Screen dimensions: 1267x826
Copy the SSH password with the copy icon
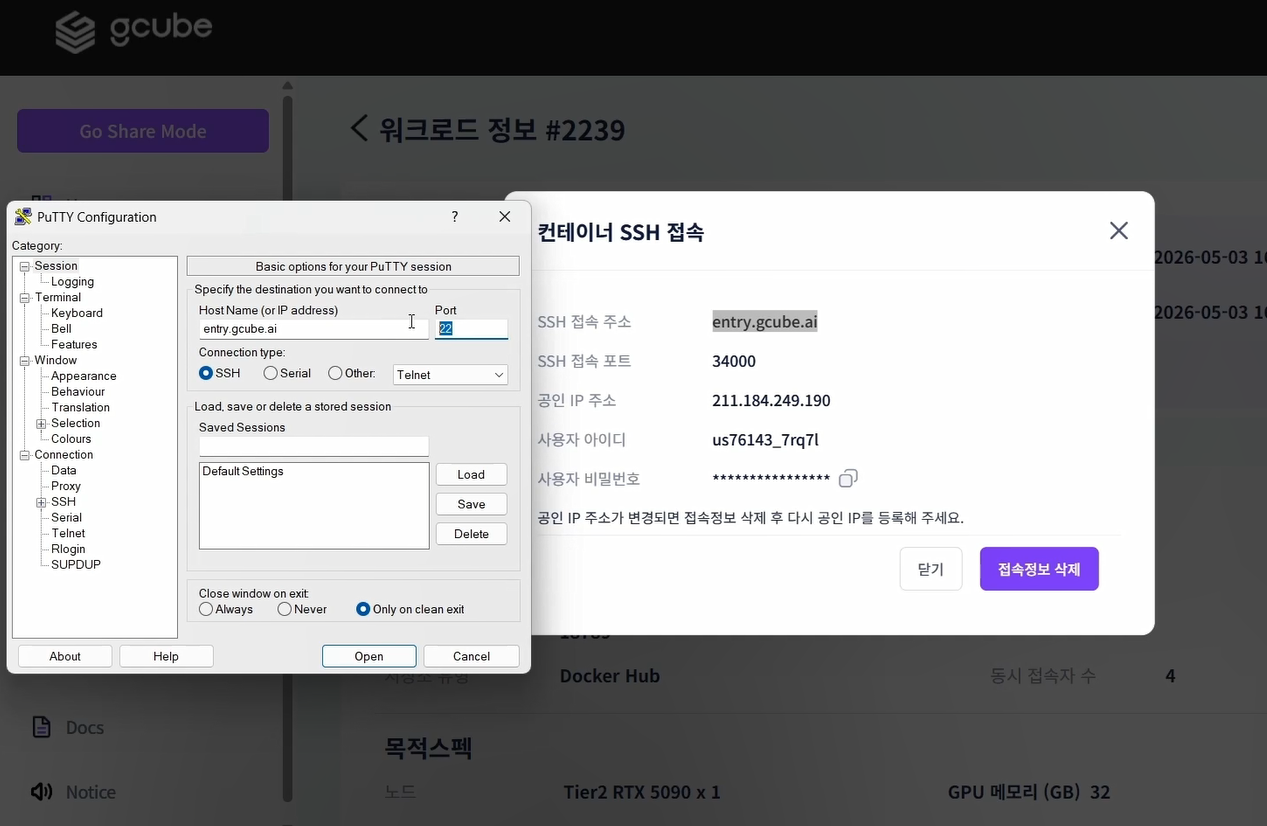pos(848,479)
